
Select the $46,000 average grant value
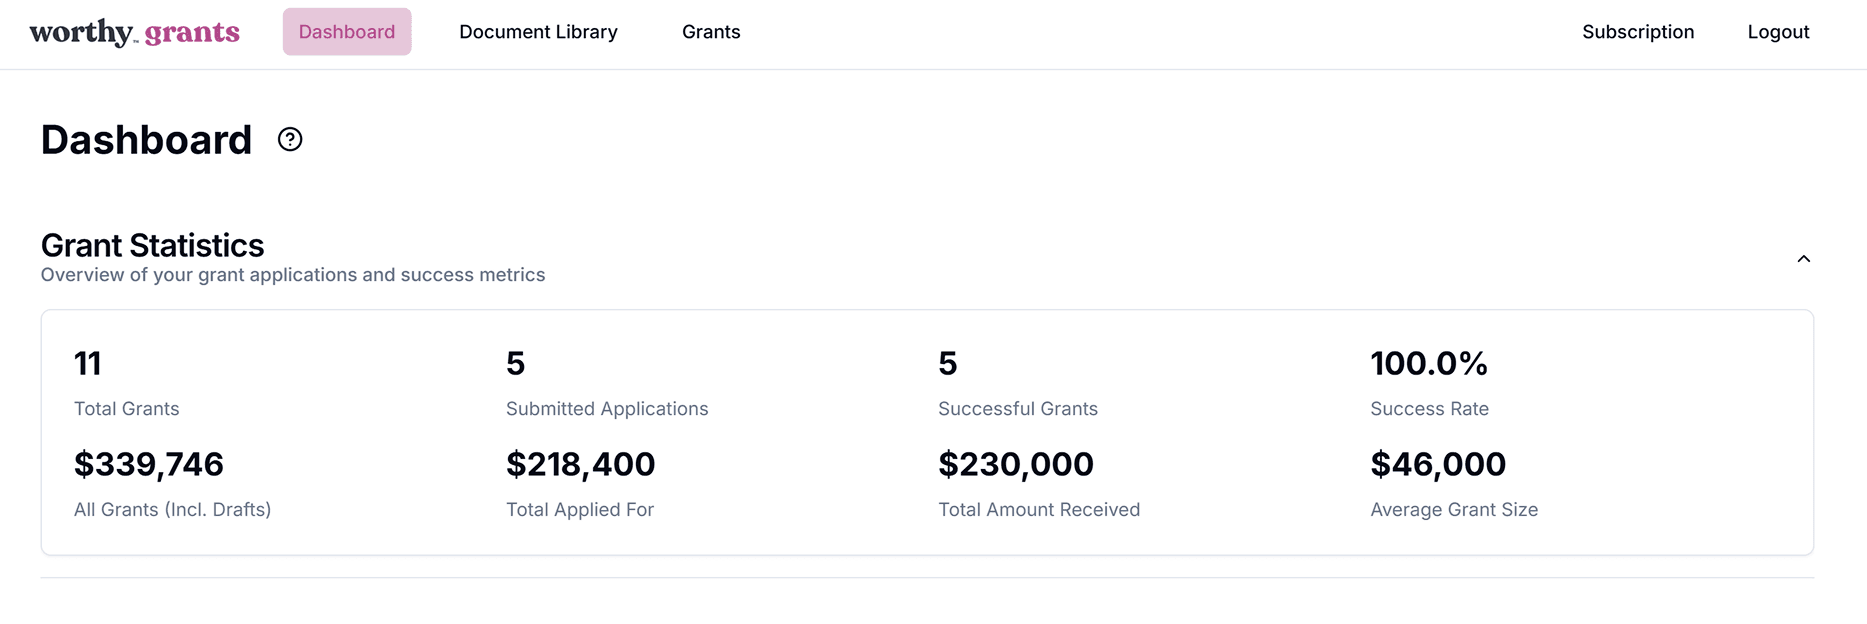tap(1438, 464)
